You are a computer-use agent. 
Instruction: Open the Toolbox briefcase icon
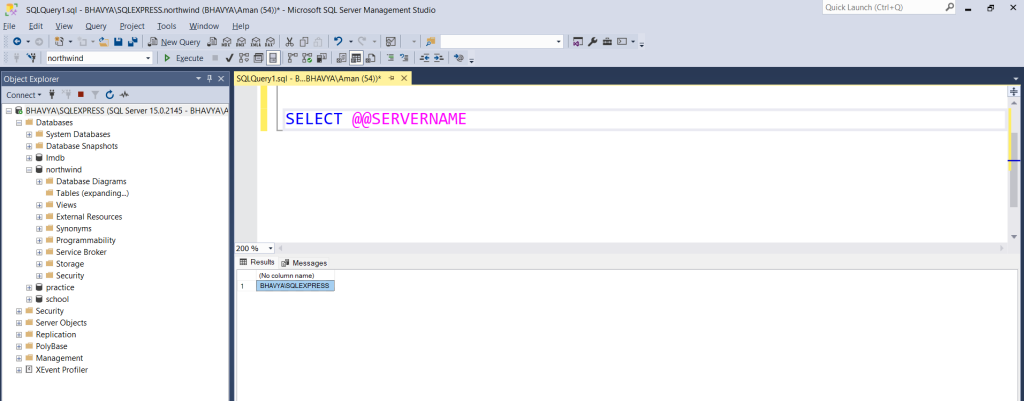click(607, 42)
